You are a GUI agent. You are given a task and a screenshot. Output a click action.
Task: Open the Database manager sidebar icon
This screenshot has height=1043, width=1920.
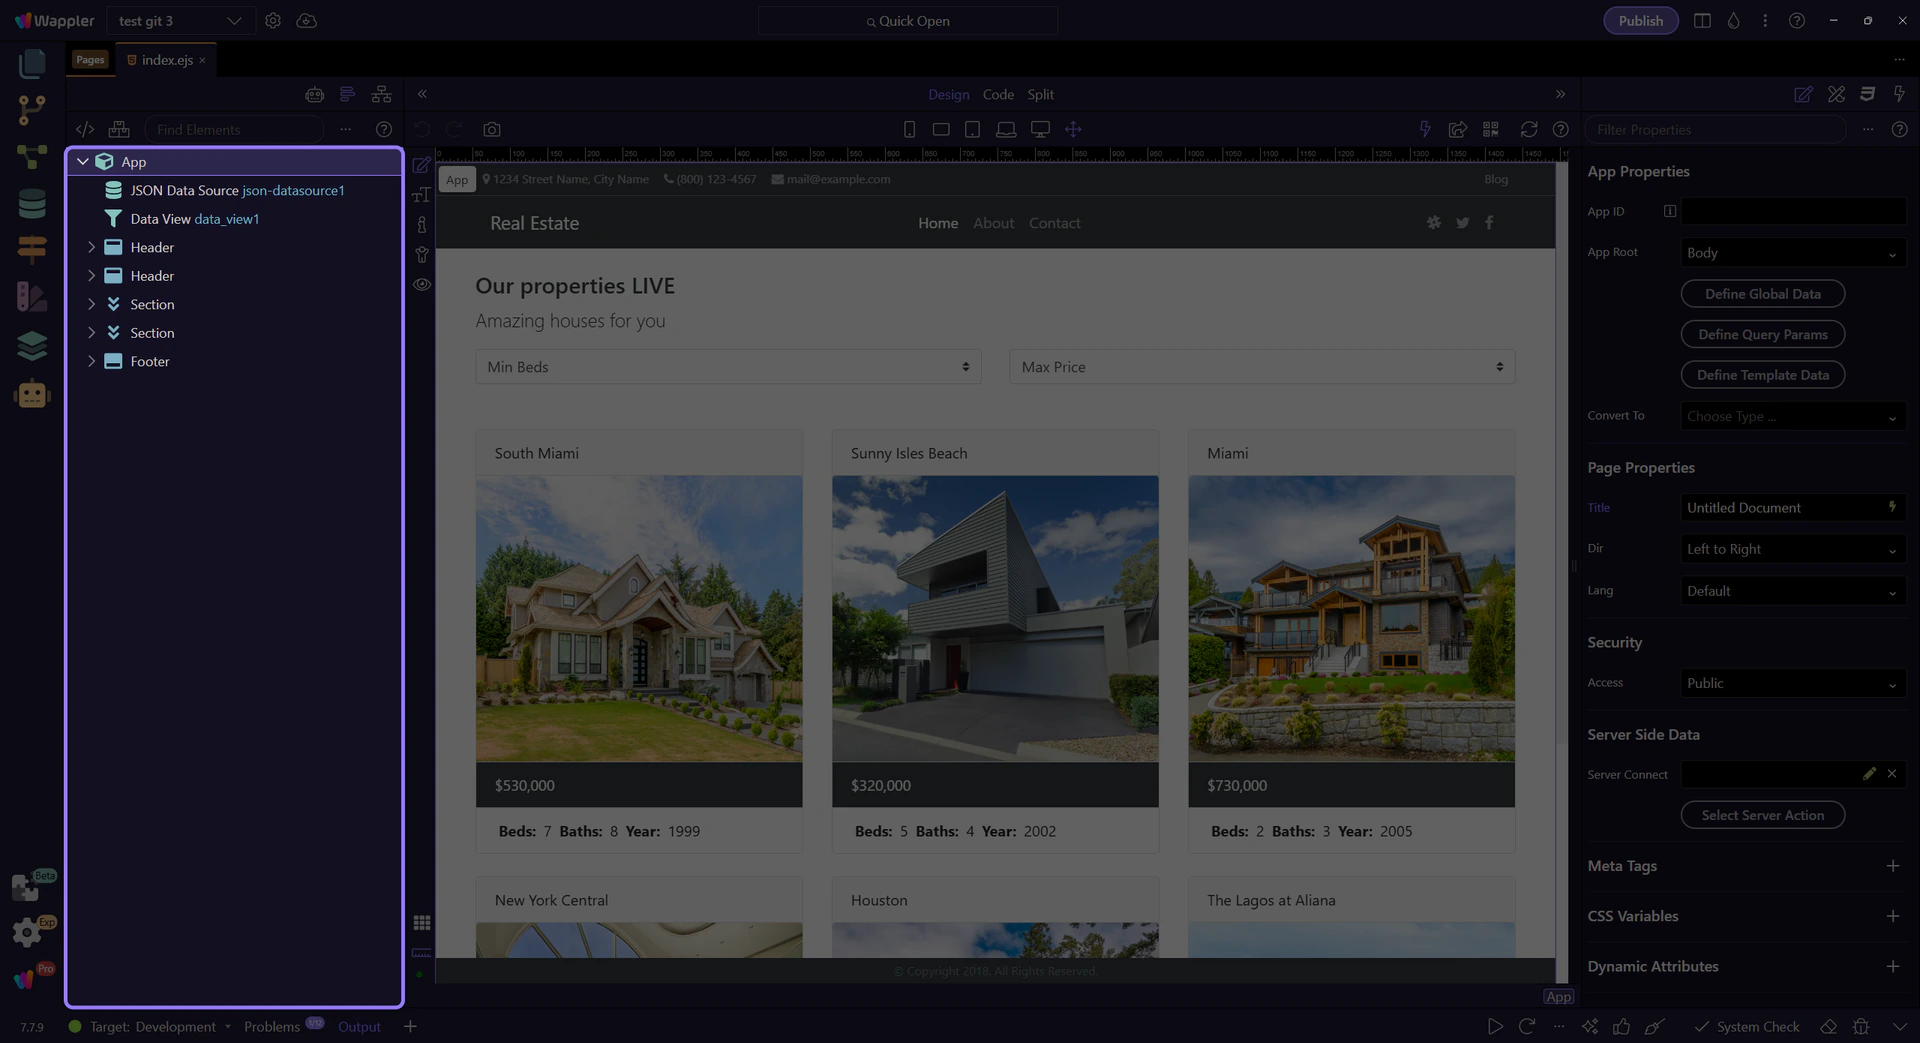coord(32,204)
